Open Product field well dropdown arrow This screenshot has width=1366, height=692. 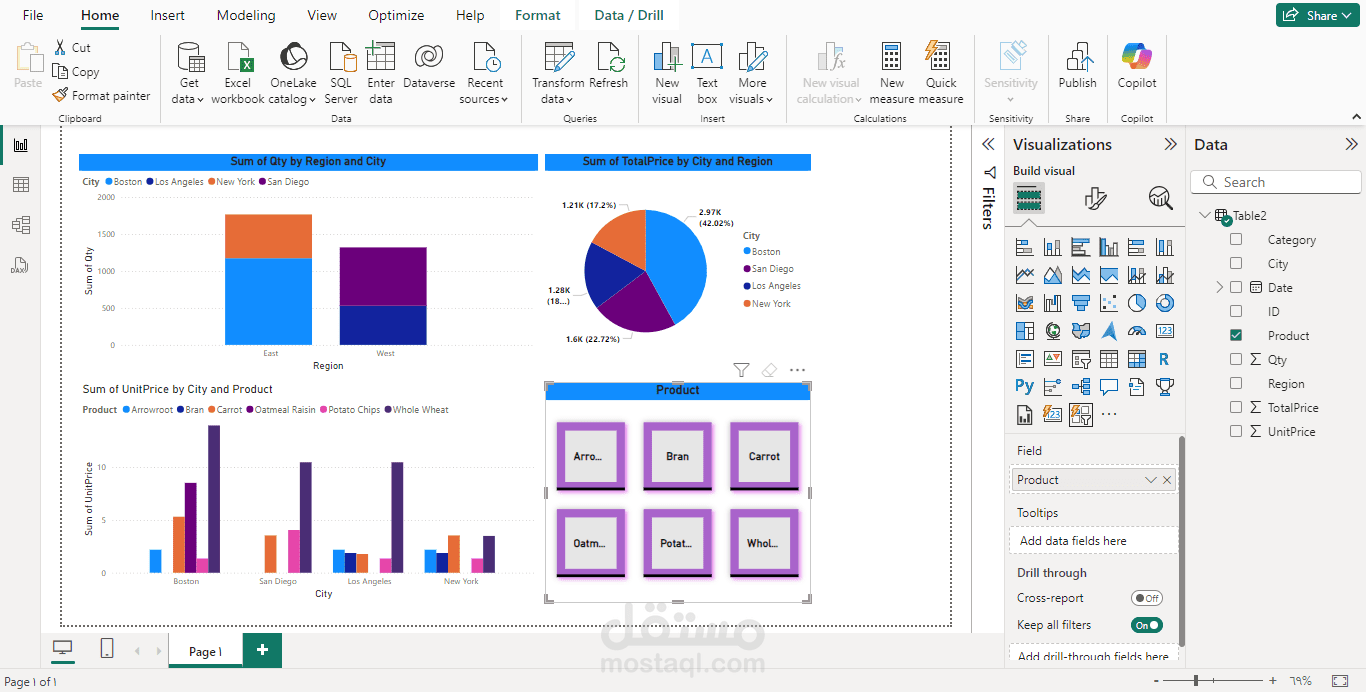[1151, 480]
